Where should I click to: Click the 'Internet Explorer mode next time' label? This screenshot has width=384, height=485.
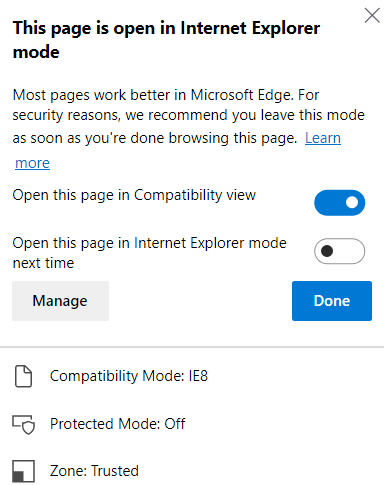[x=149, y=253]
